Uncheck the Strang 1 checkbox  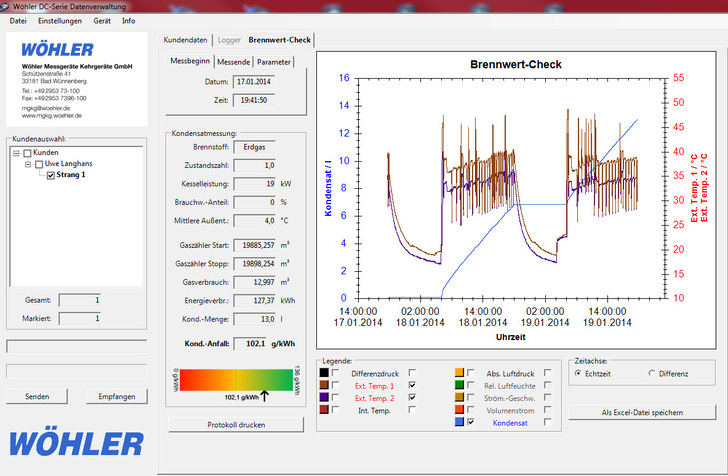pyautogui.click(x=52, y=175)
